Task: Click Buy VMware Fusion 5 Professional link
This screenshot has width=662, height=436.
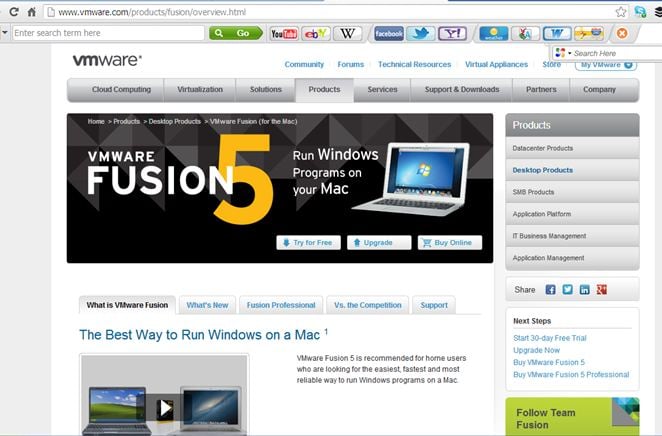Action: pos(571,374)
